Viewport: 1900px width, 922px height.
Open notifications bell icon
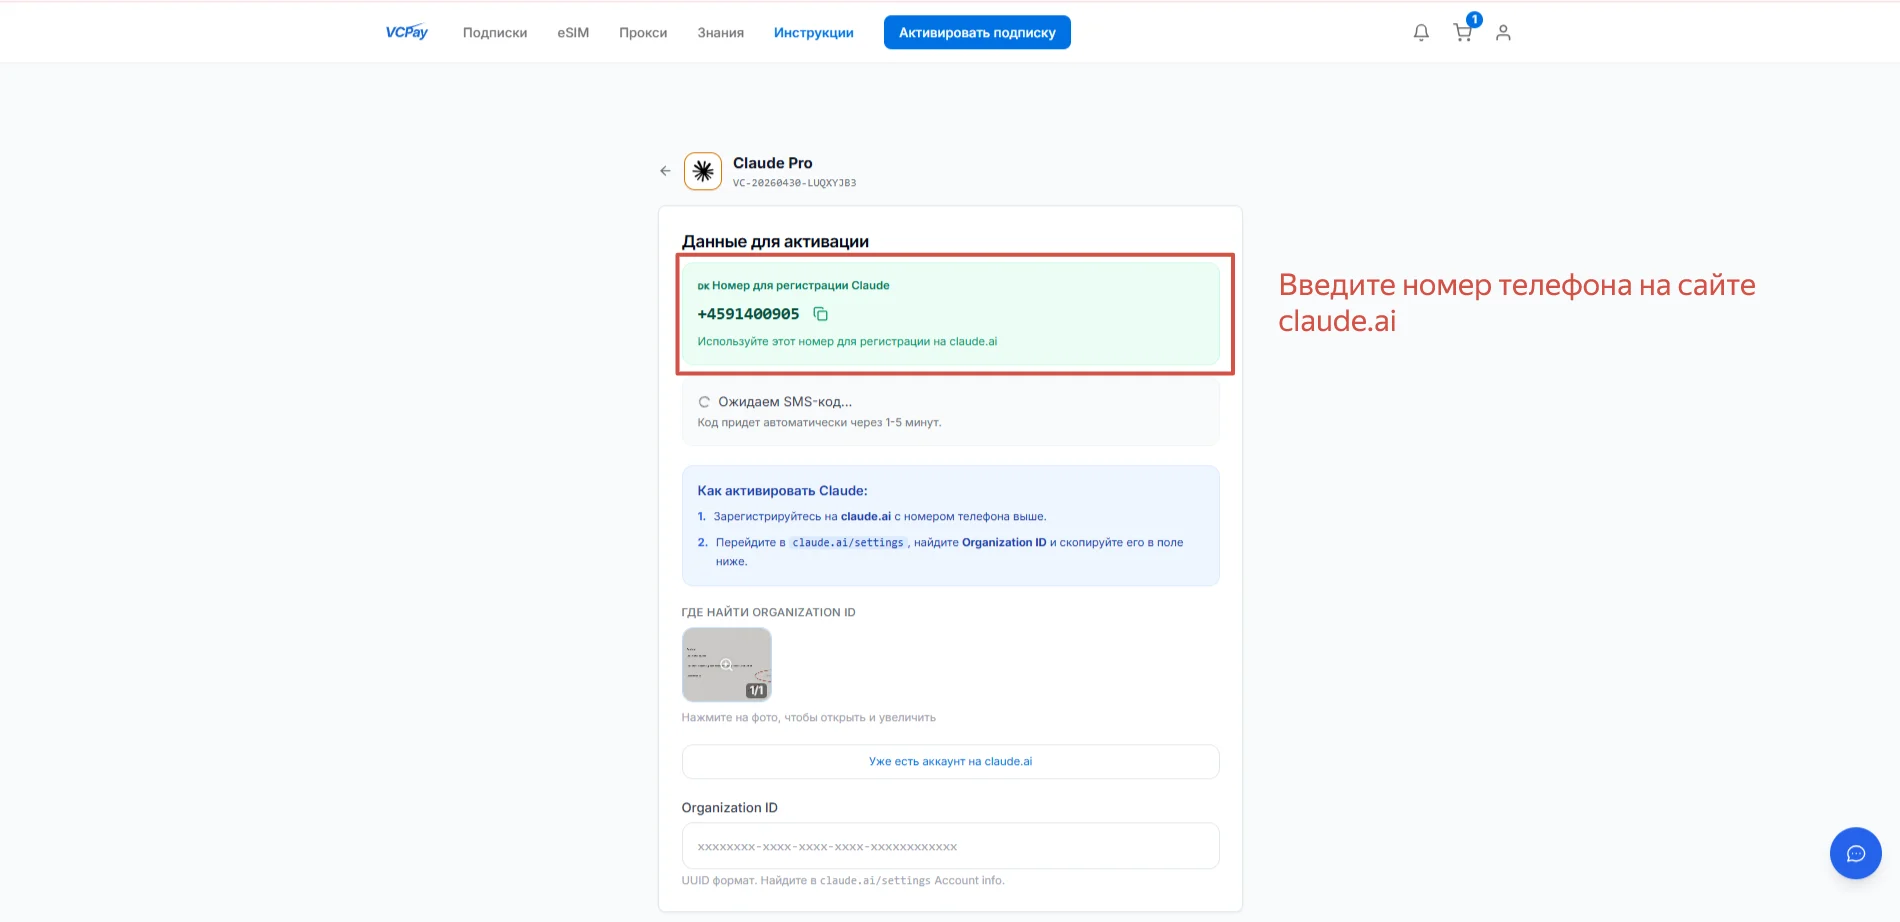point(1421,33)
